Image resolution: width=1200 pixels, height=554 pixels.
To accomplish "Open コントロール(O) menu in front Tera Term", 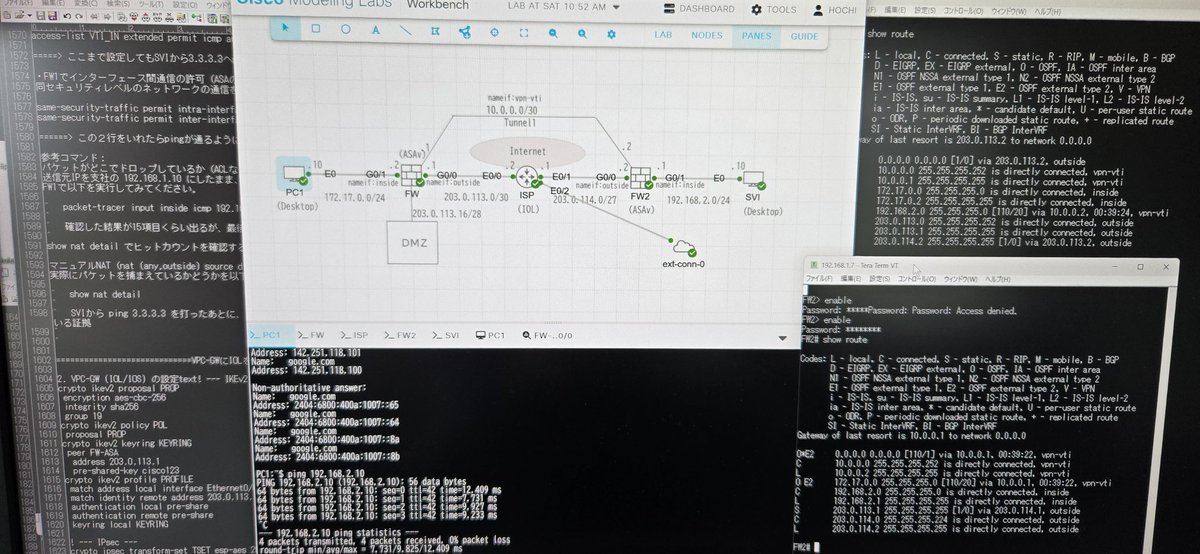I will pos(916,279).
